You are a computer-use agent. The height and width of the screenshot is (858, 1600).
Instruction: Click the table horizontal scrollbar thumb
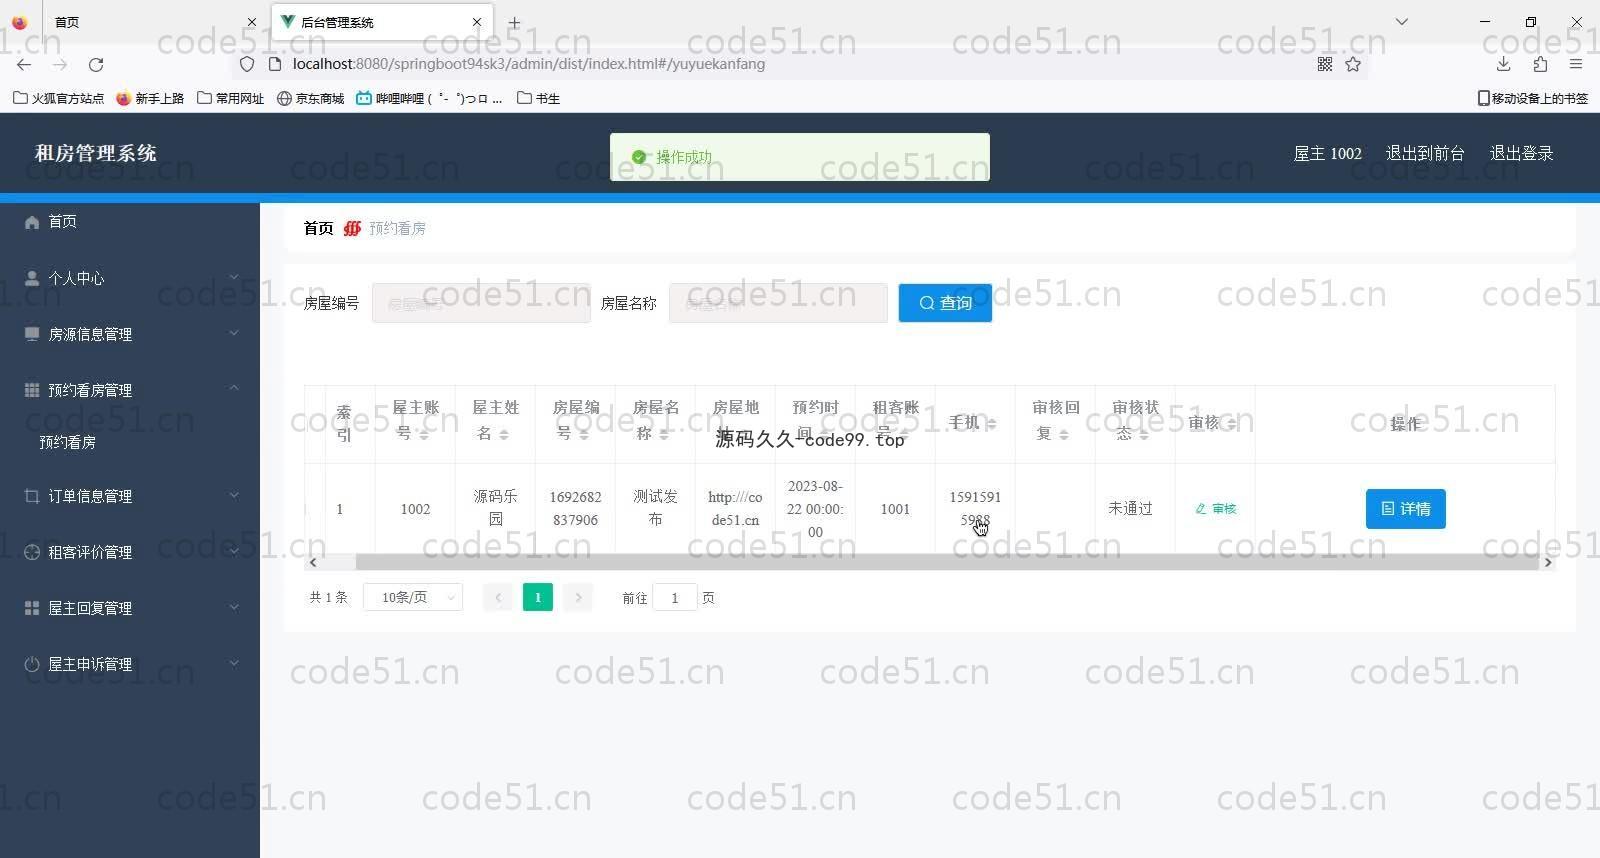pos(946,562)
